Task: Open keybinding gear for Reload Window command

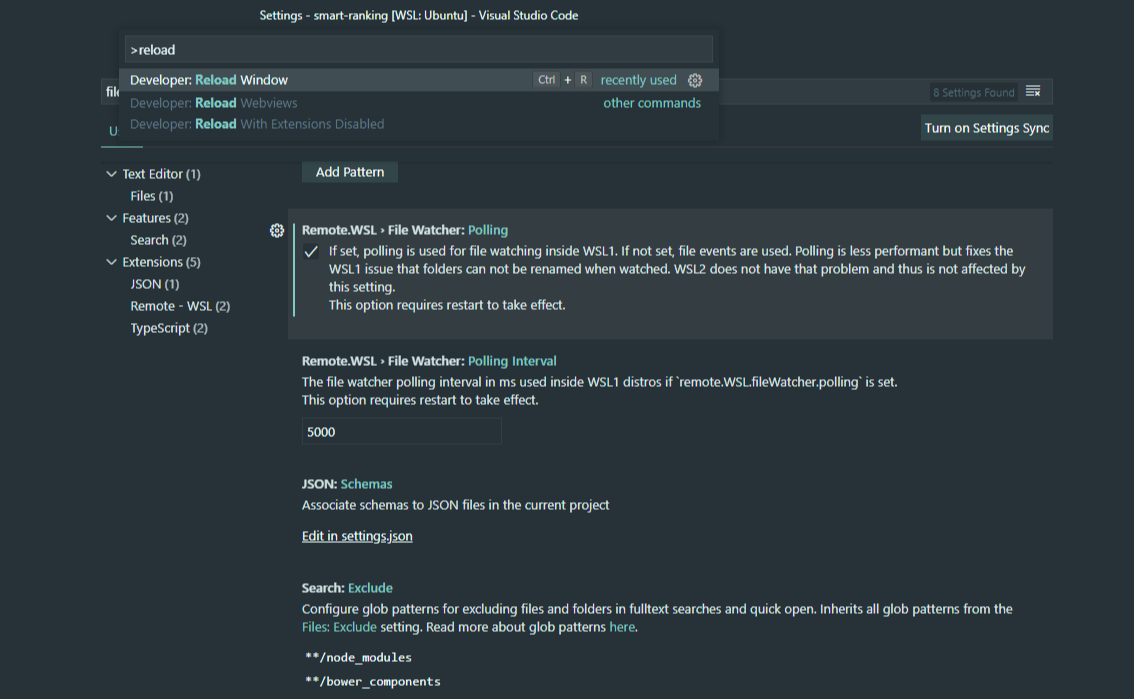Action: tap(695, 80)
